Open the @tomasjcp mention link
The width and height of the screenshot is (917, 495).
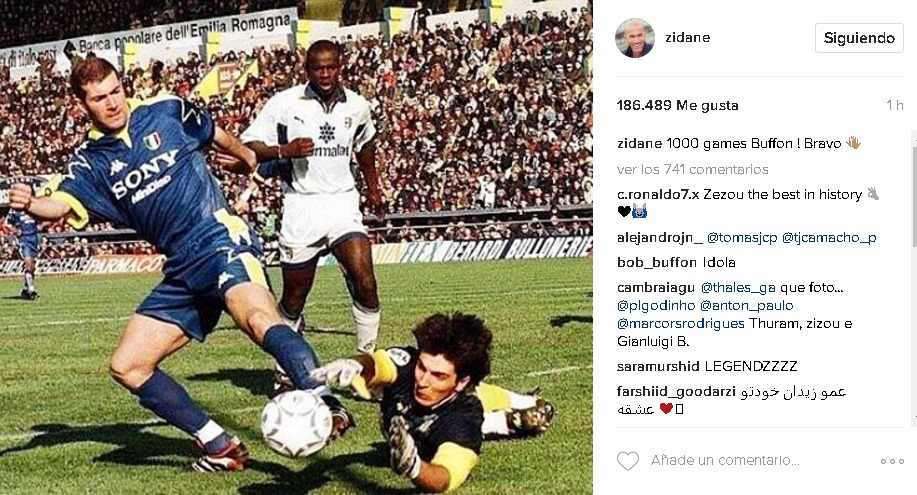click(x=742, y=238)
